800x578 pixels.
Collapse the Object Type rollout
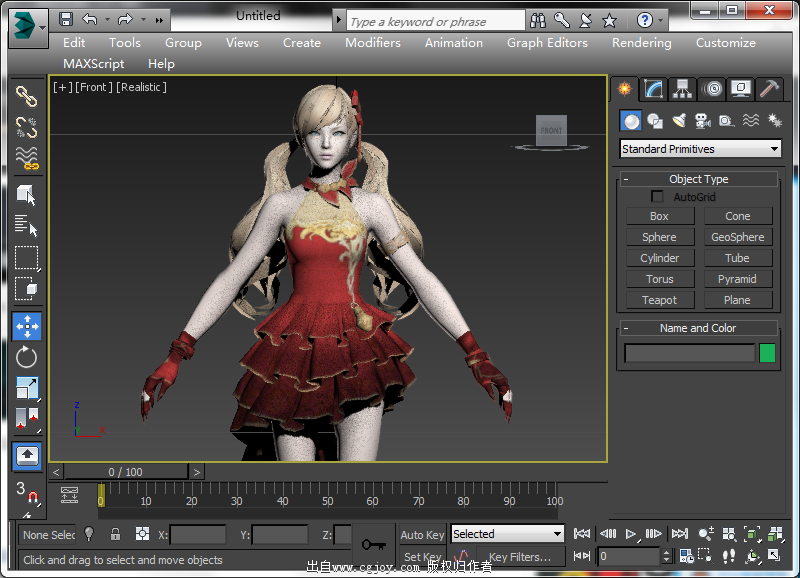tap(698, 179)
